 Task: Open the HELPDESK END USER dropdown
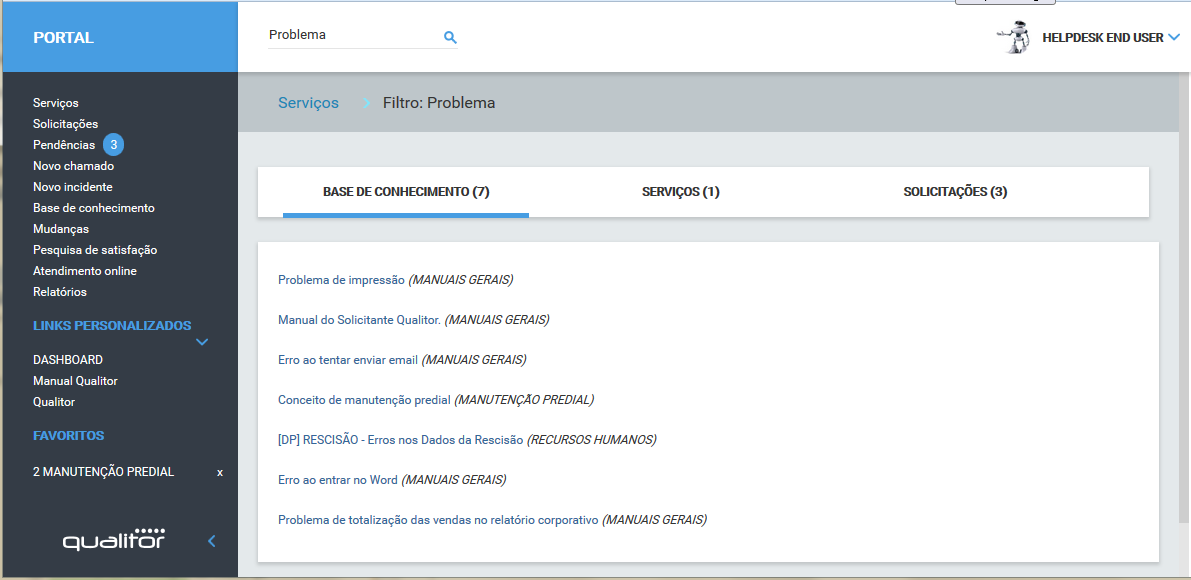pos(1173,38)
